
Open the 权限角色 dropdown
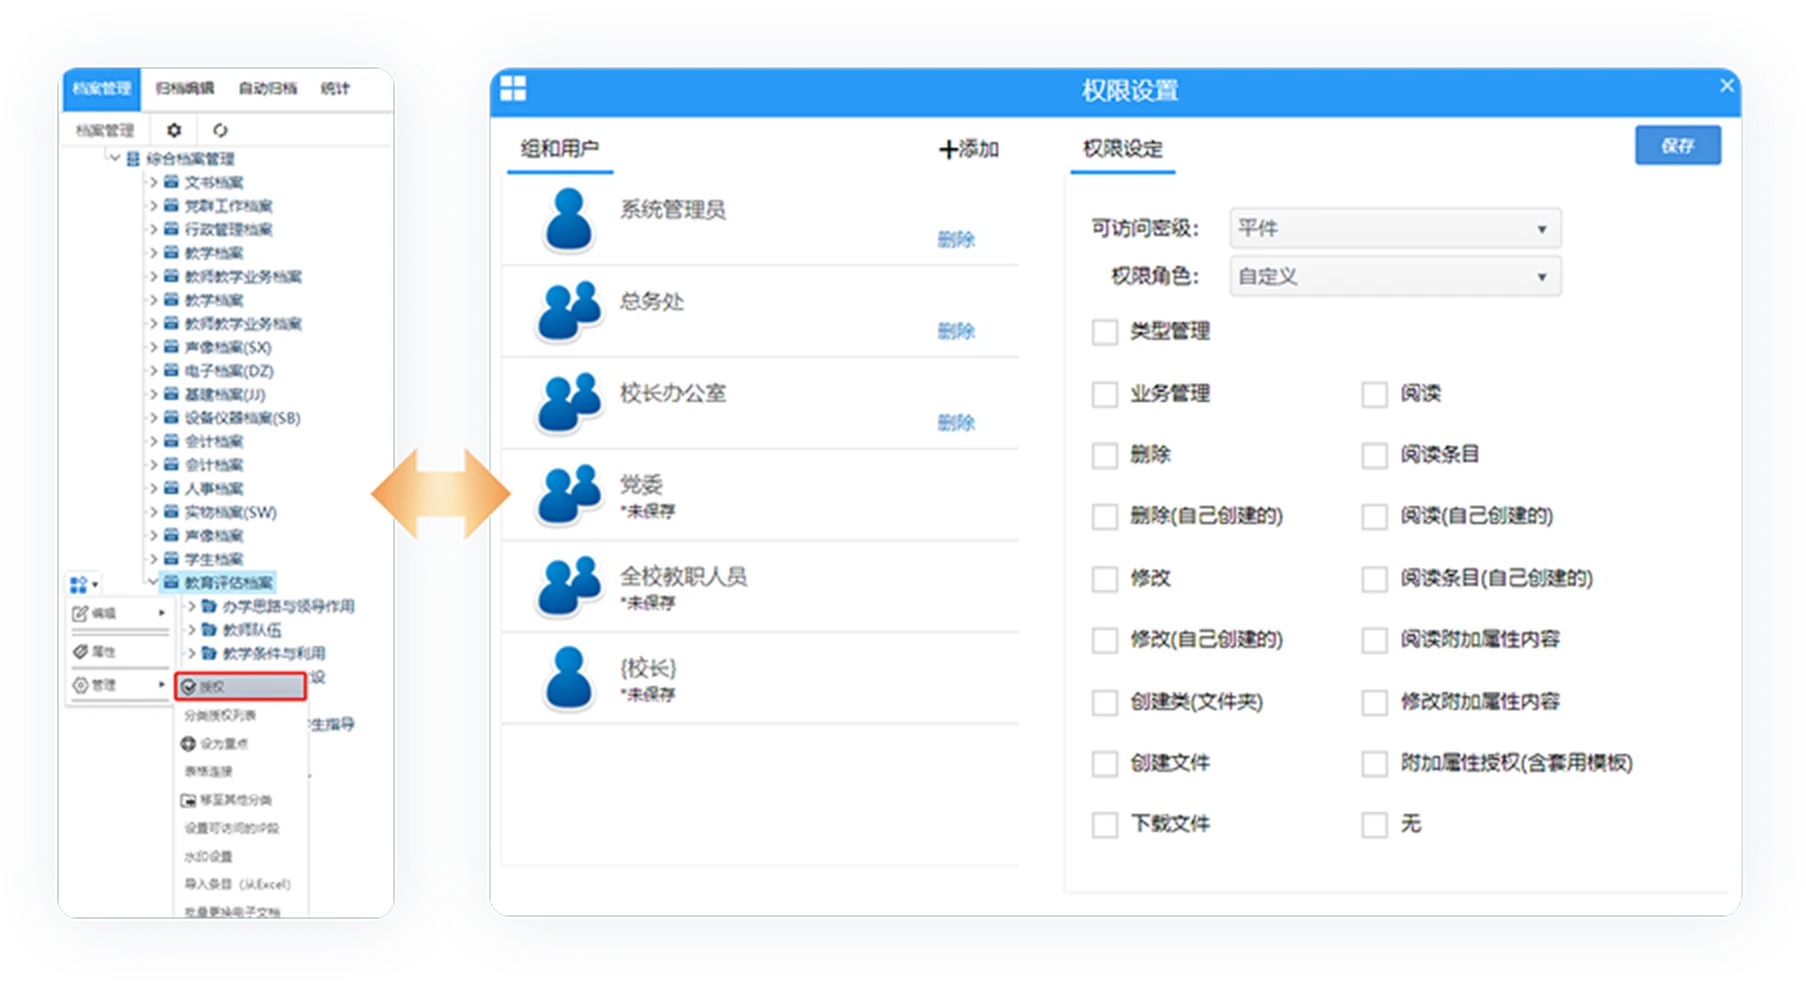1394,276
